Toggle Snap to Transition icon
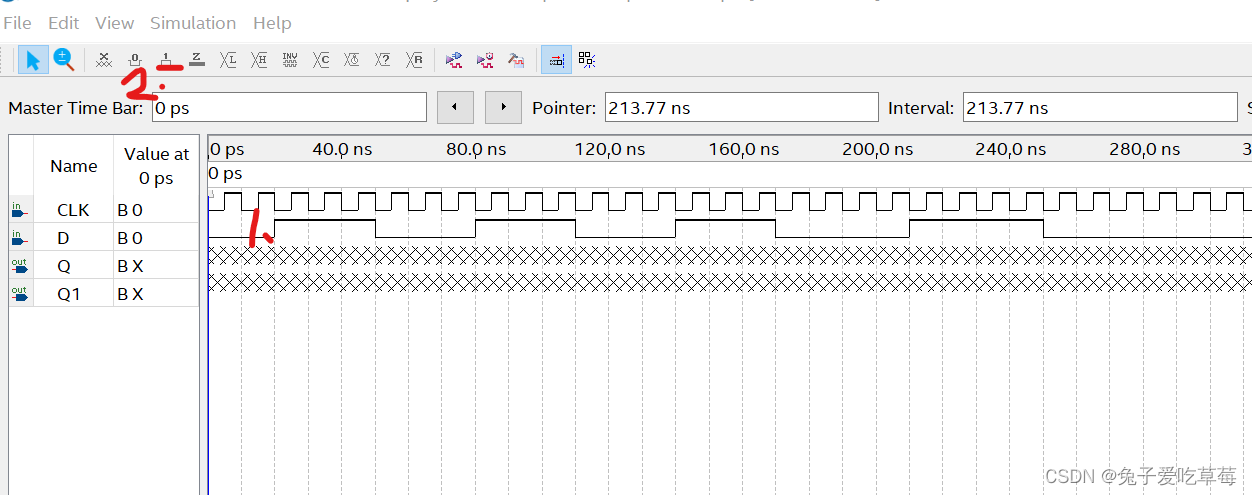The width and height of the screenshot is (1252, 495). [x=587, y=60]
